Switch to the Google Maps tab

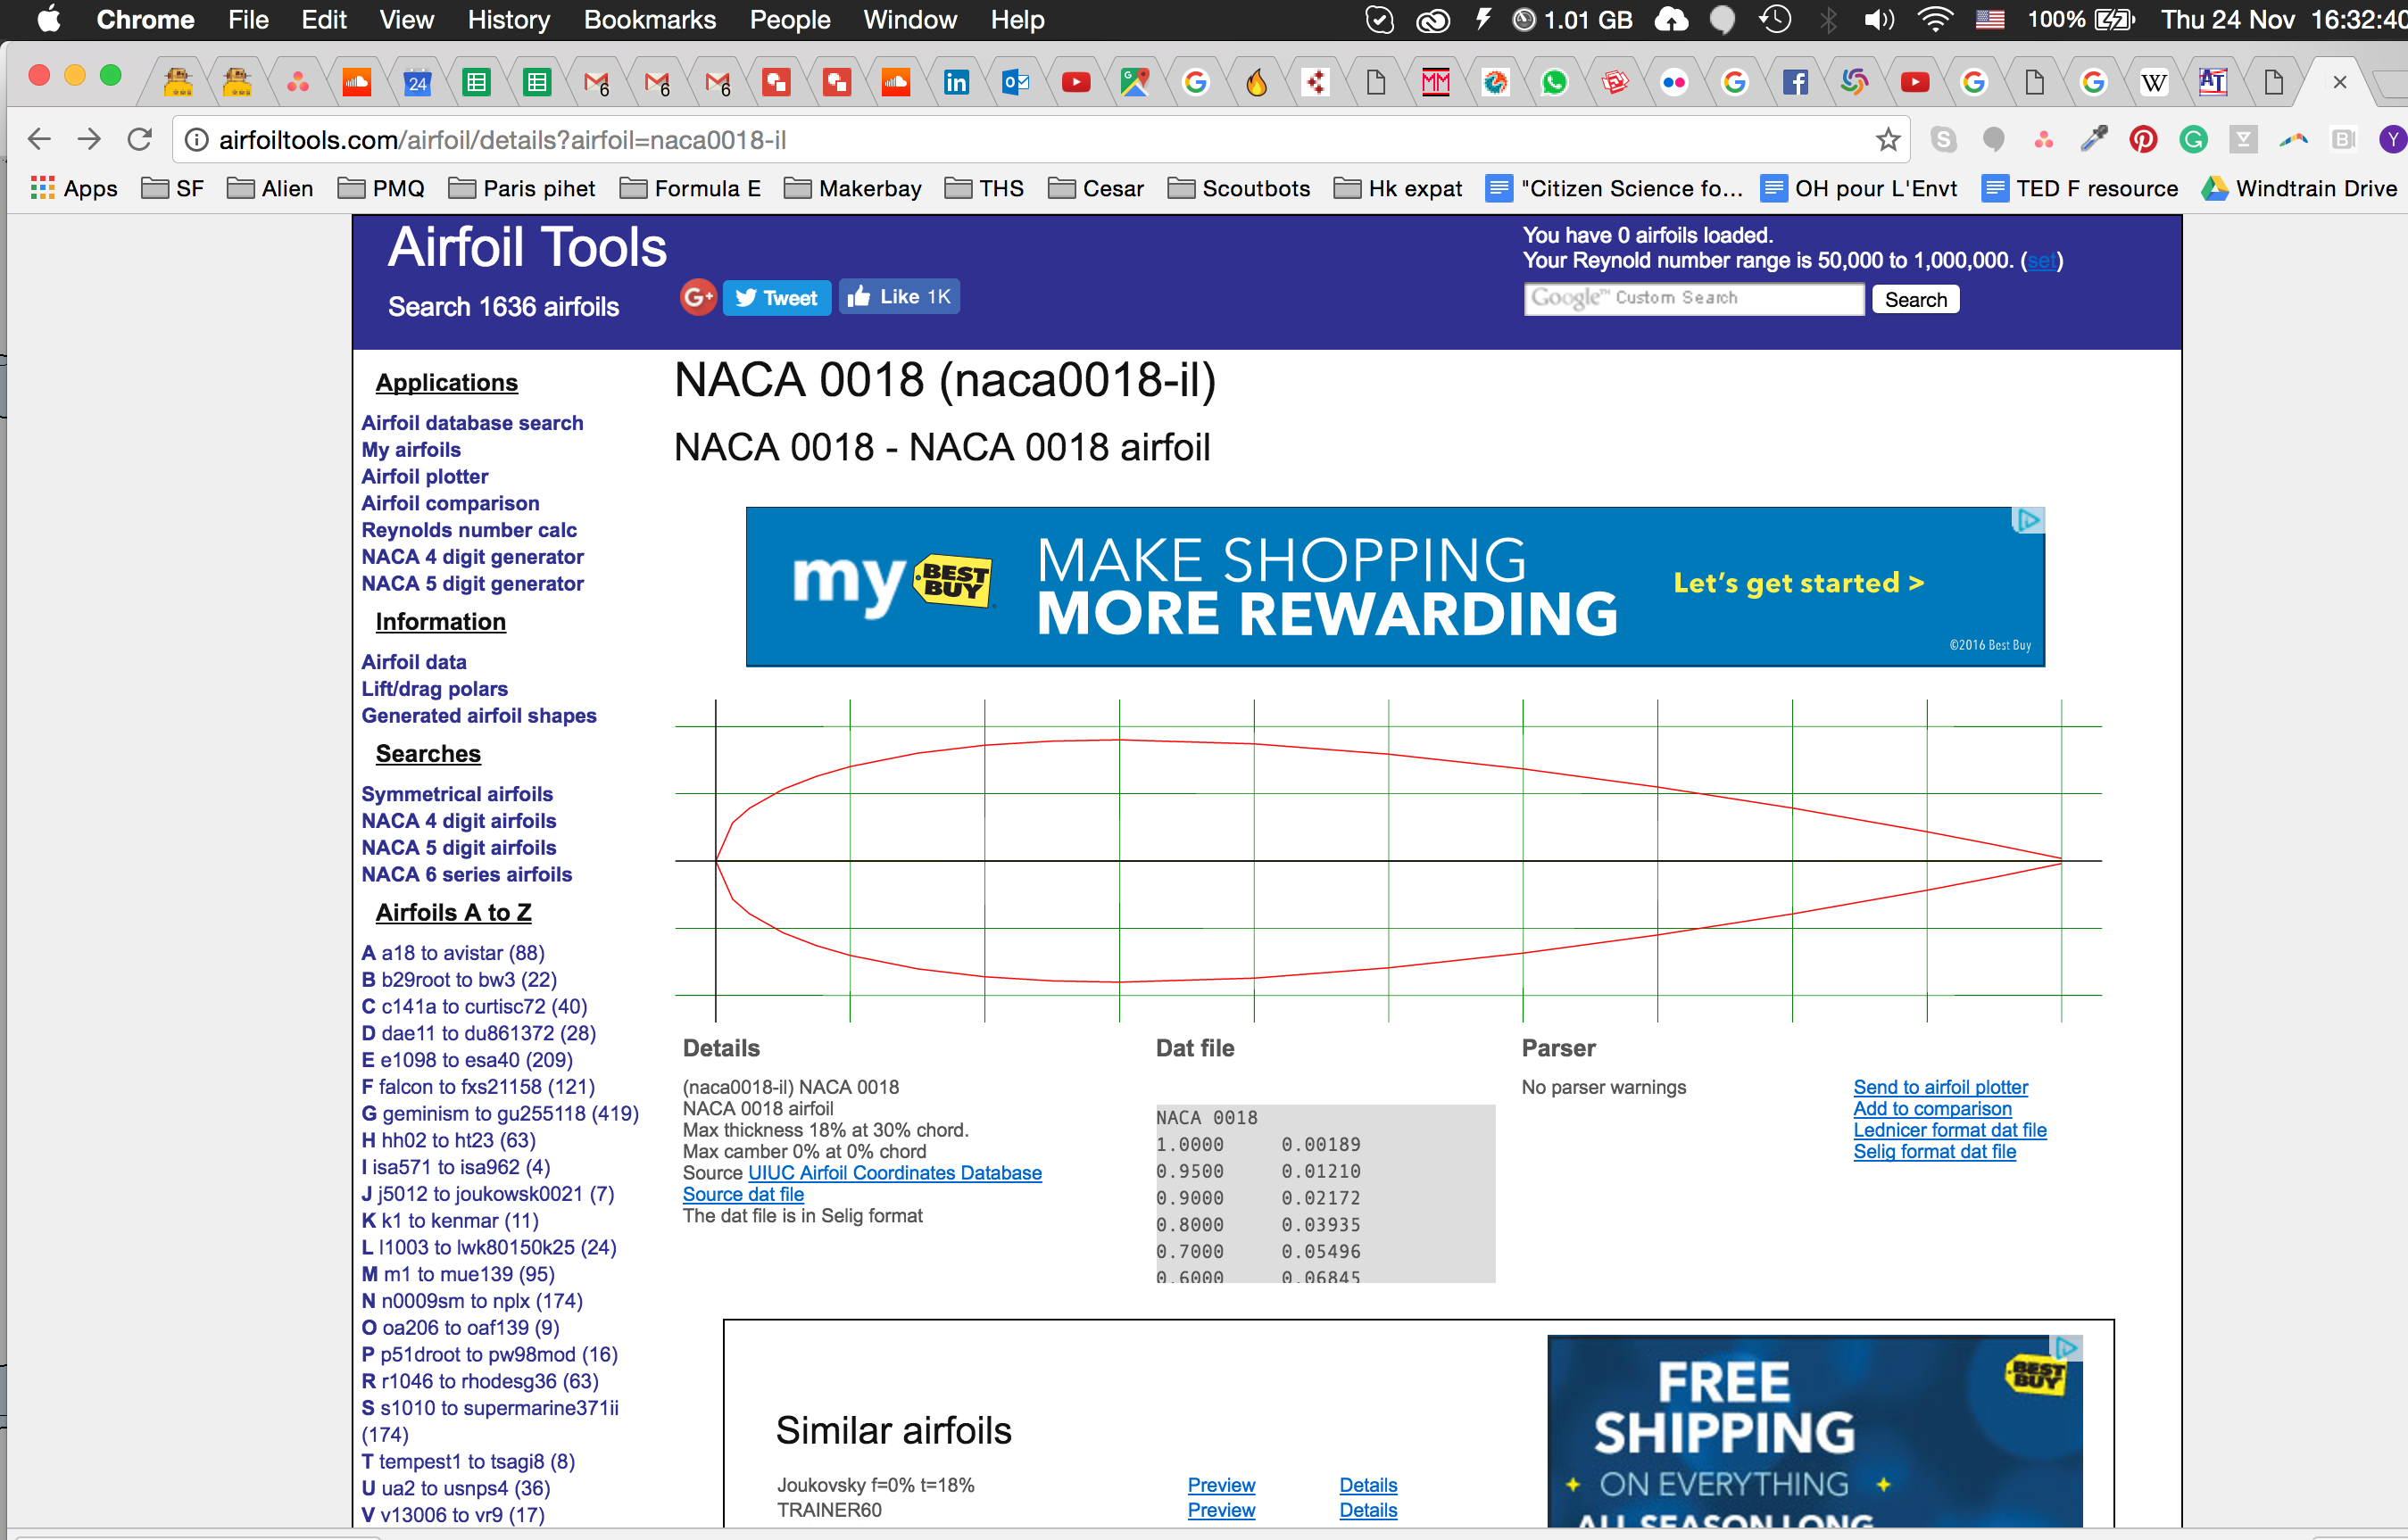point(1135,82)
